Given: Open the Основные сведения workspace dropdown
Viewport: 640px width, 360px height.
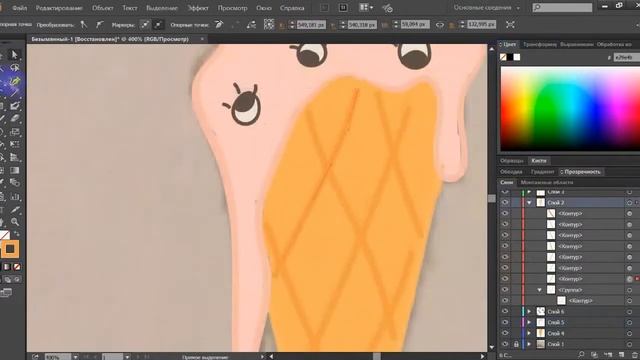Looking at the screenshot, I should click(x=487, y=8).
